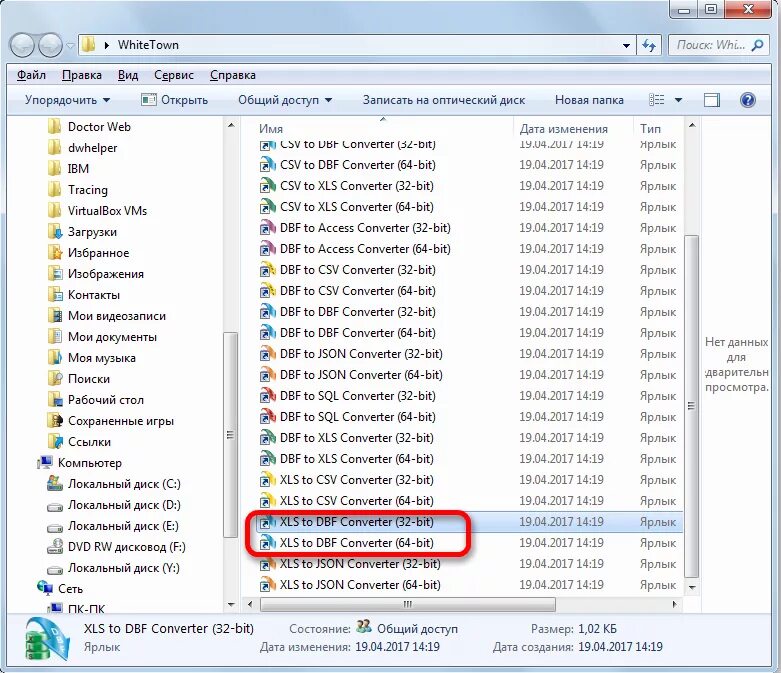Click the horizontal scrollbar thumb under the file list
Image resolution: width=781 pixels, height=673 pixels.
(407, 604)
